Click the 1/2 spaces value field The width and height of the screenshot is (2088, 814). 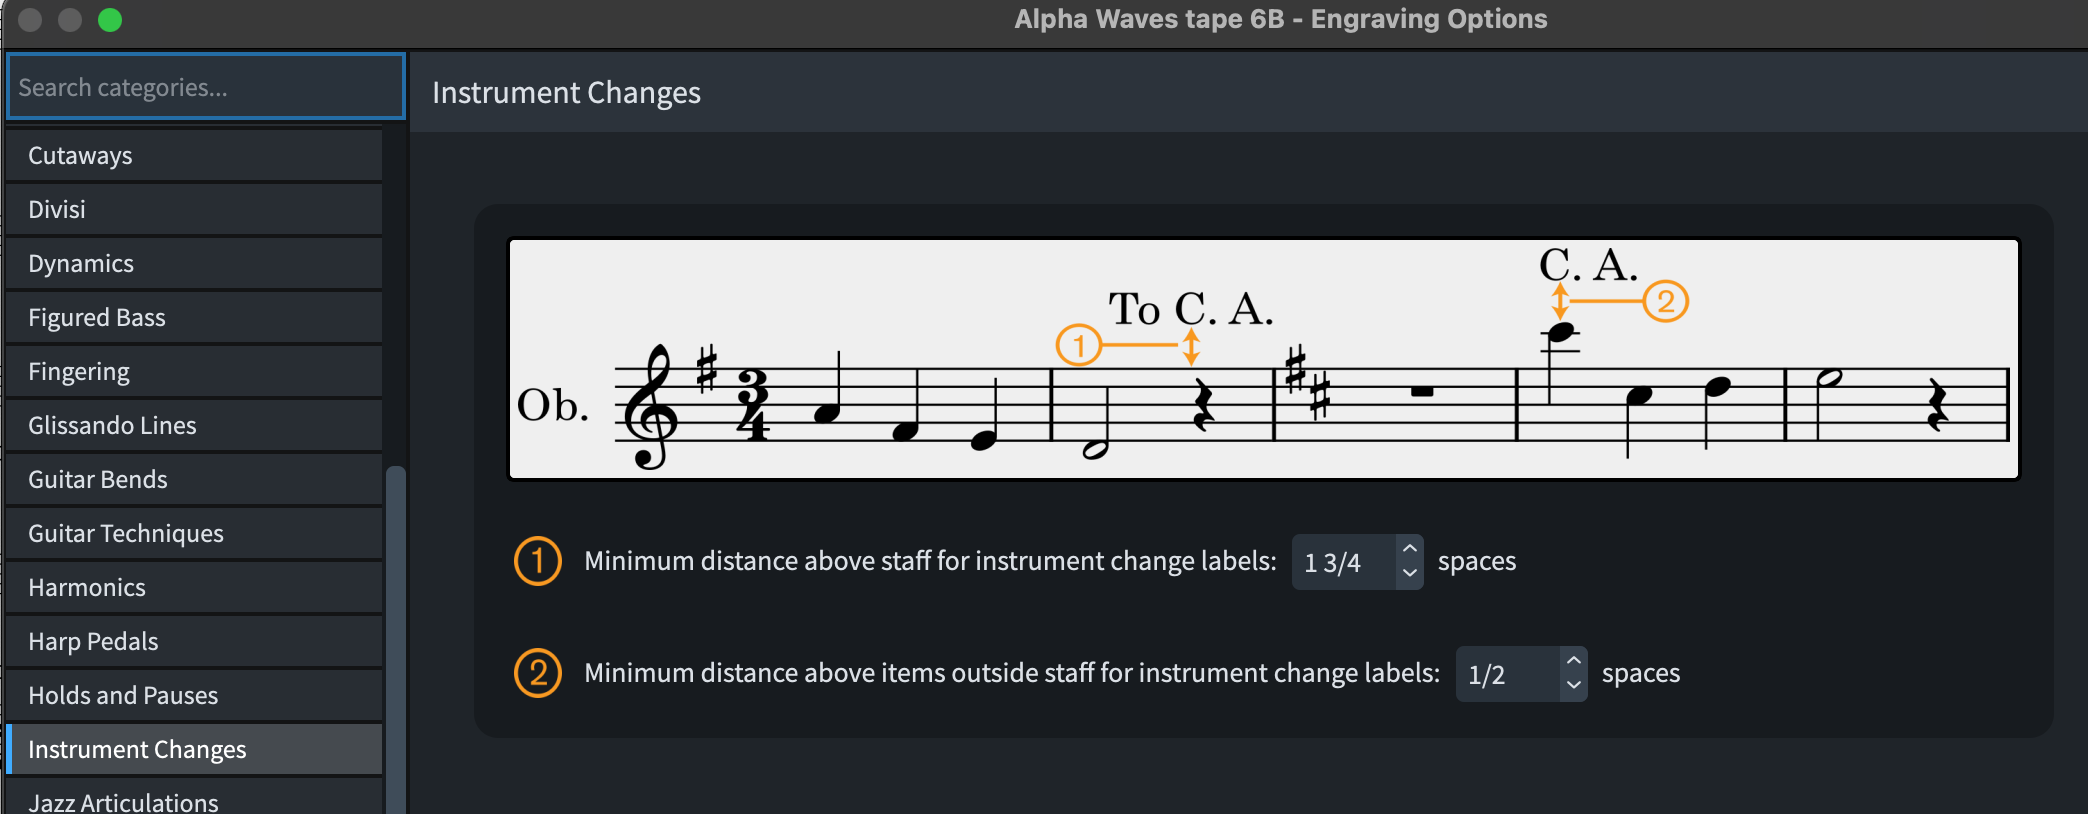[1507, 674]
